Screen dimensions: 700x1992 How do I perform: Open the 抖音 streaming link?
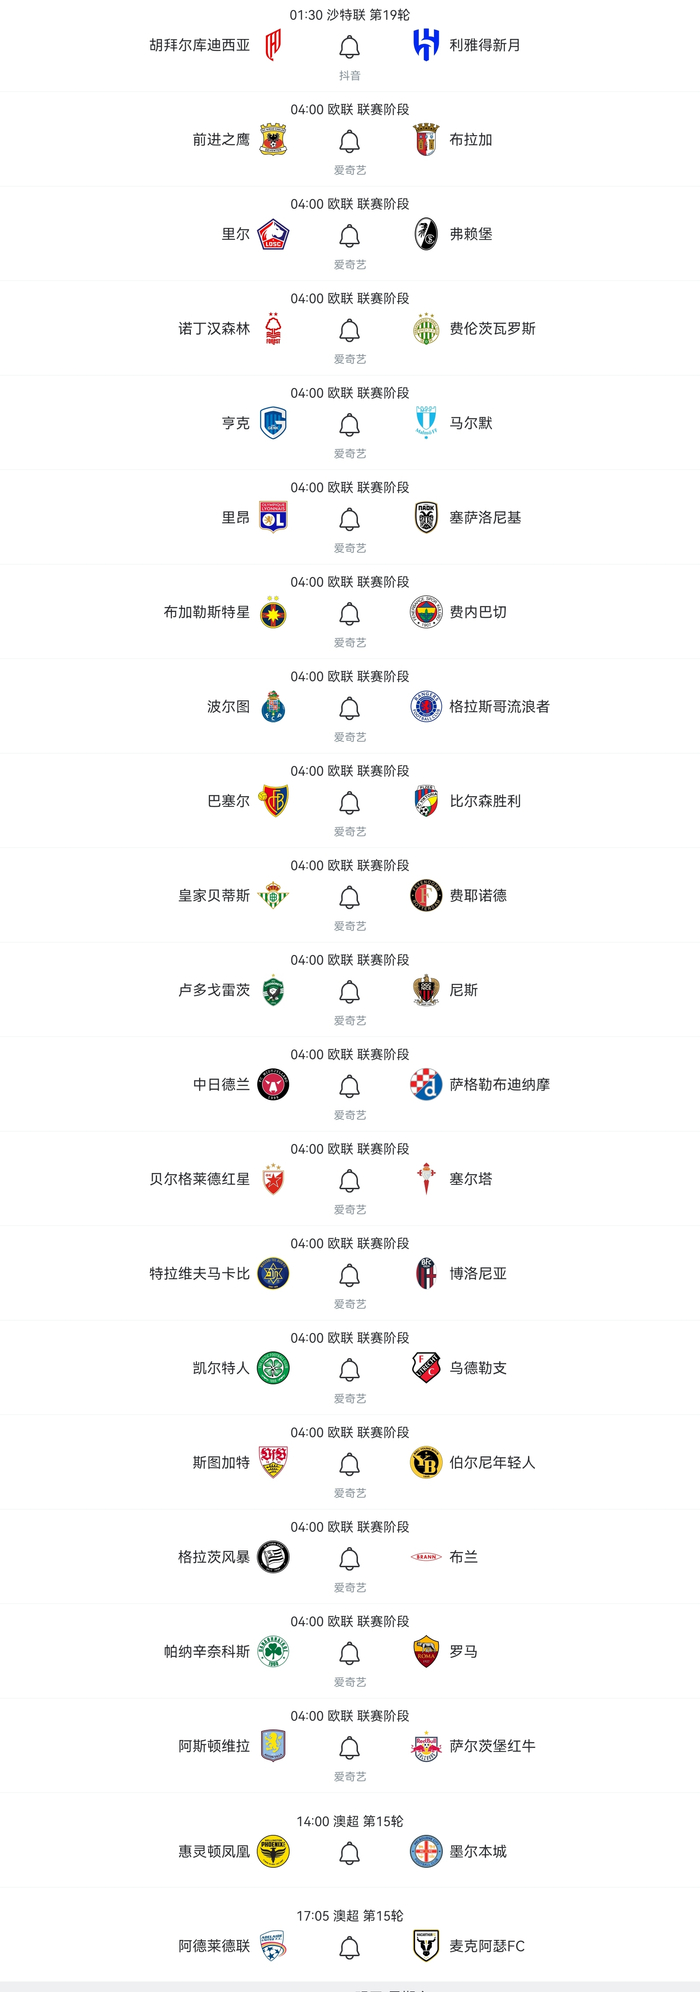click(x=348, y=73)
